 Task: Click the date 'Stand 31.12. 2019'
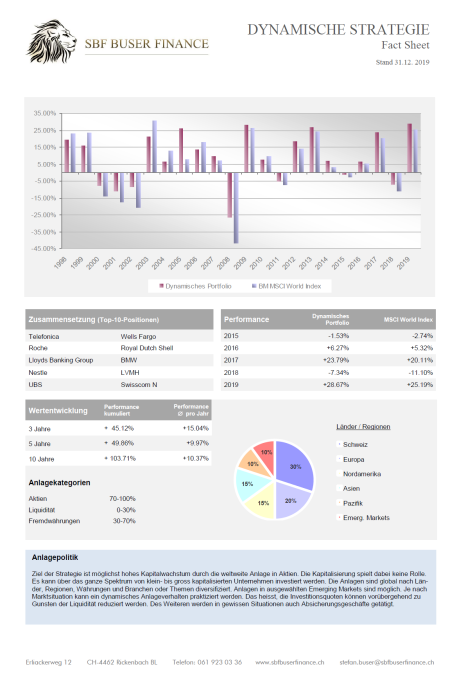pos(403,62)
